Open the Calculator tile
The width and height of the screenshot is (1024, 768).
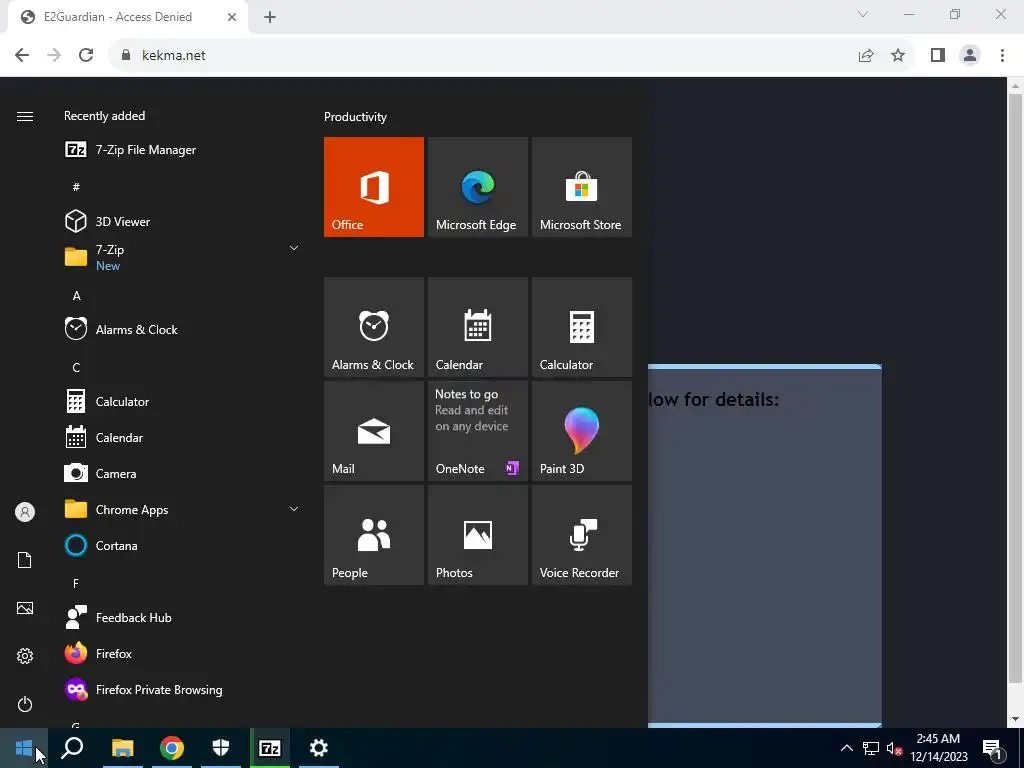pyautogui.click(x=581, y=327)
